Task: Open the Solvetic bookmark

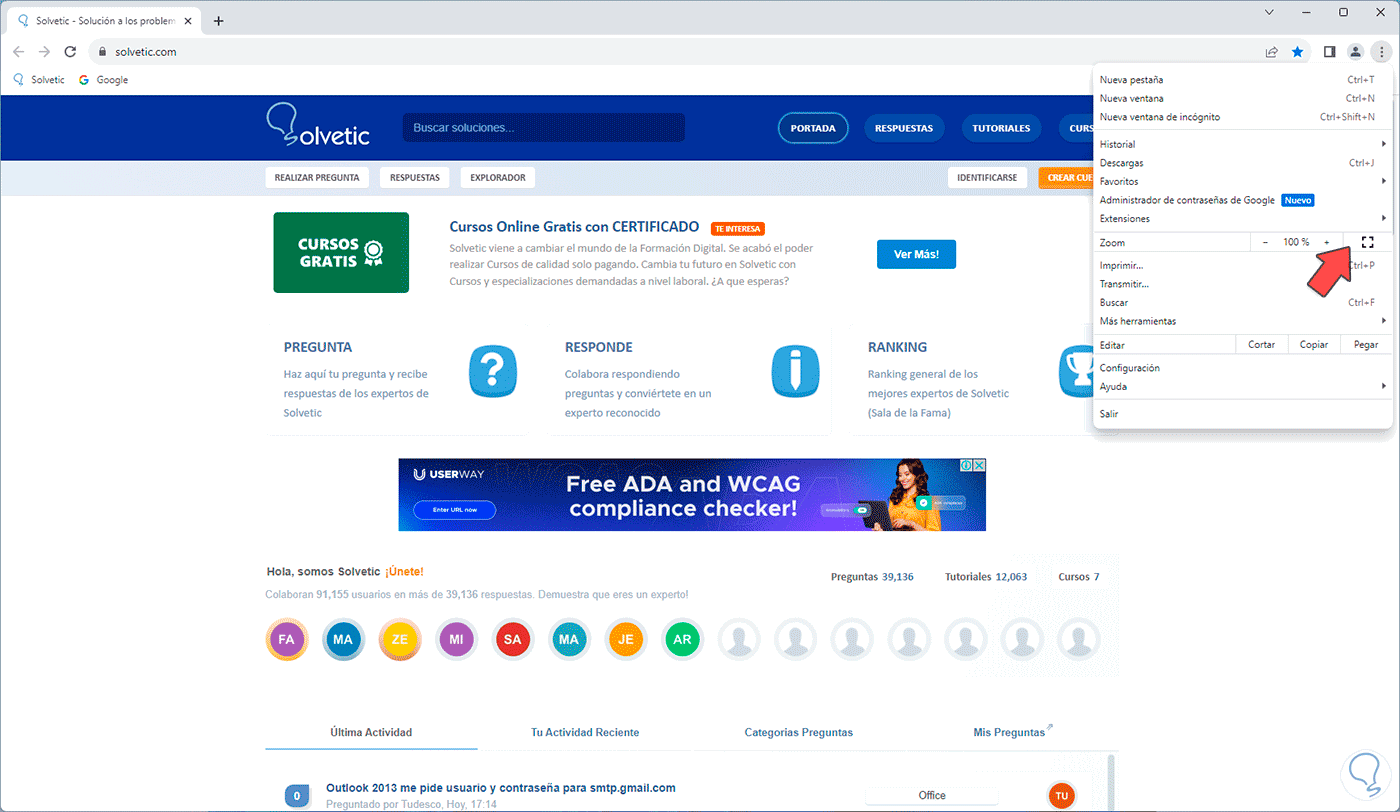Action: [38, 80]
